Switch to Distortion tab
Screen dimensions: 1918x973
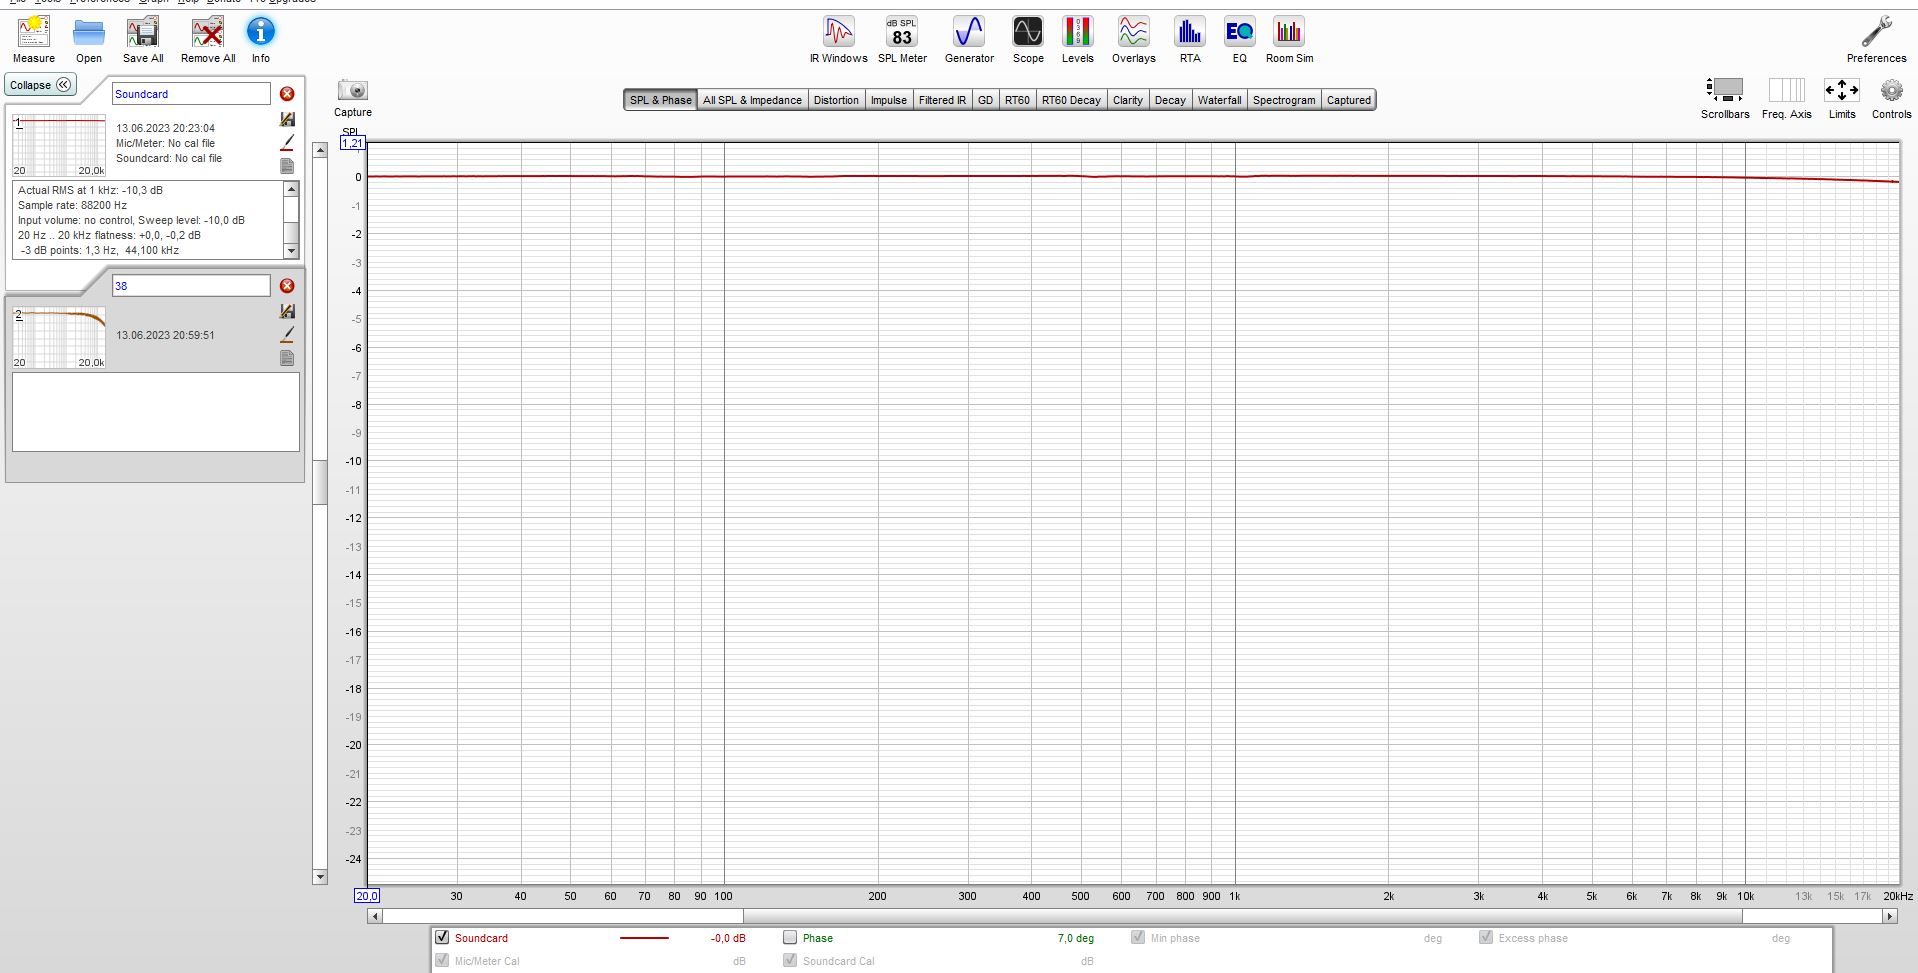[x=836, y=100]
